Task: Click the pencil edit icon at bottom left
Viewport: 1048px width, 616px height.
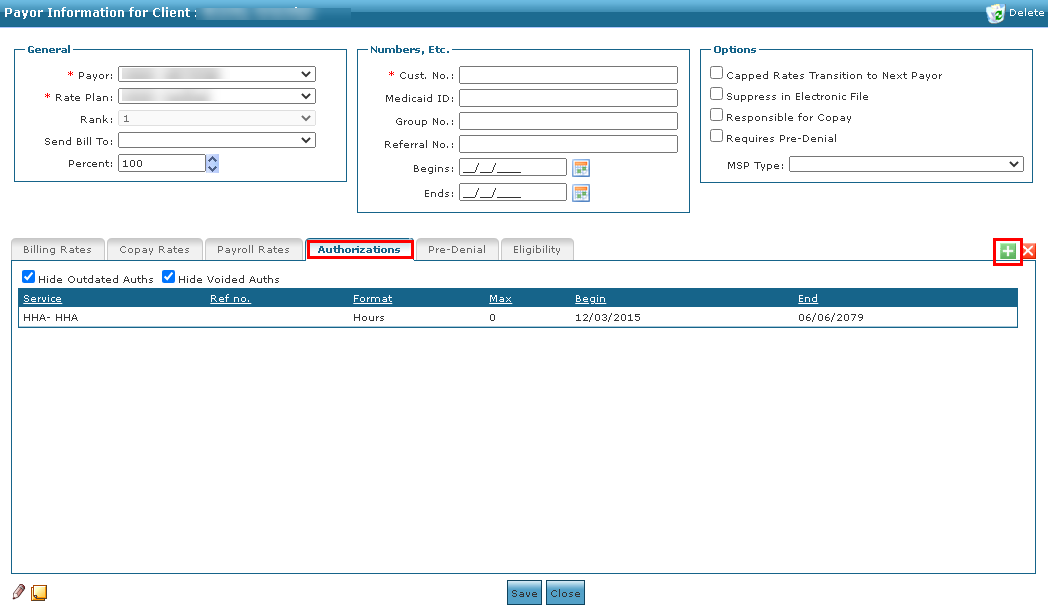Action: pyautogui.click(x=19, y=593)
